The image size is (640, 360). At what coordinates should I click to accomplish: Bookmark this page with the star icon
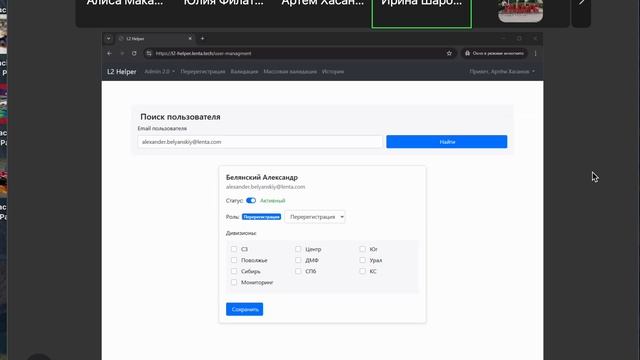coord(449,53)
